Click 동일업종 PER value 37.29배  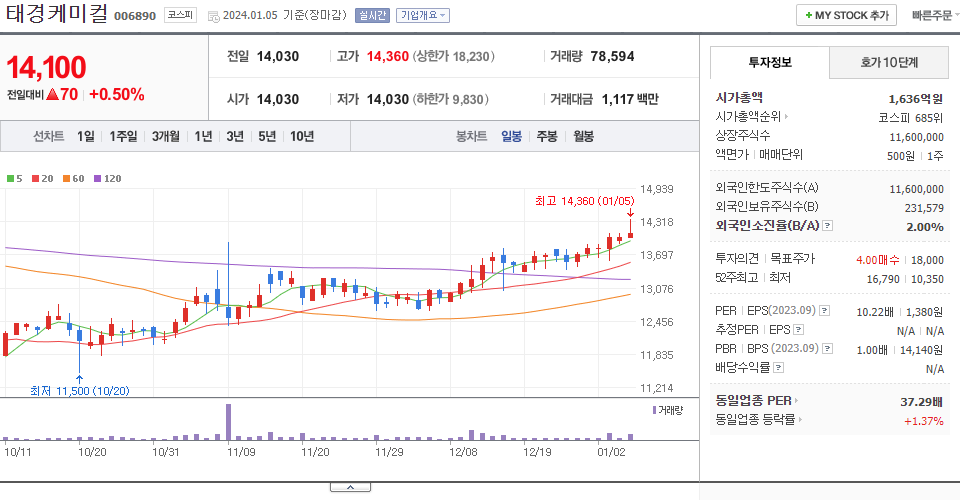point(921,402)
